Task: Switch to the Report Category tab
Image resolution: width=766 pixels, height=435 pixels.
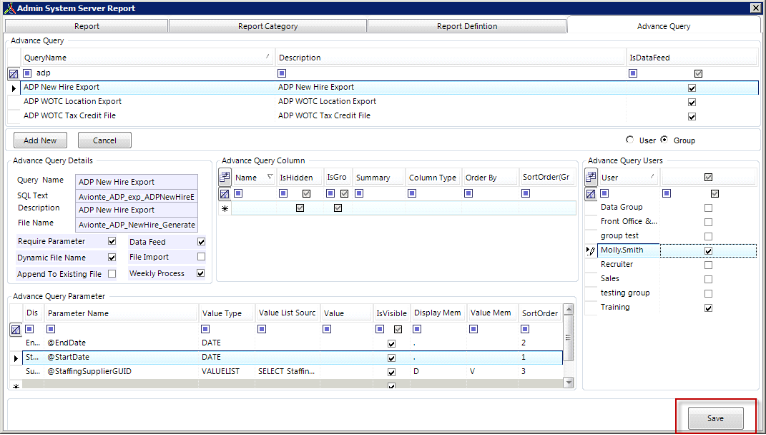Action: (x=268, y=26)
